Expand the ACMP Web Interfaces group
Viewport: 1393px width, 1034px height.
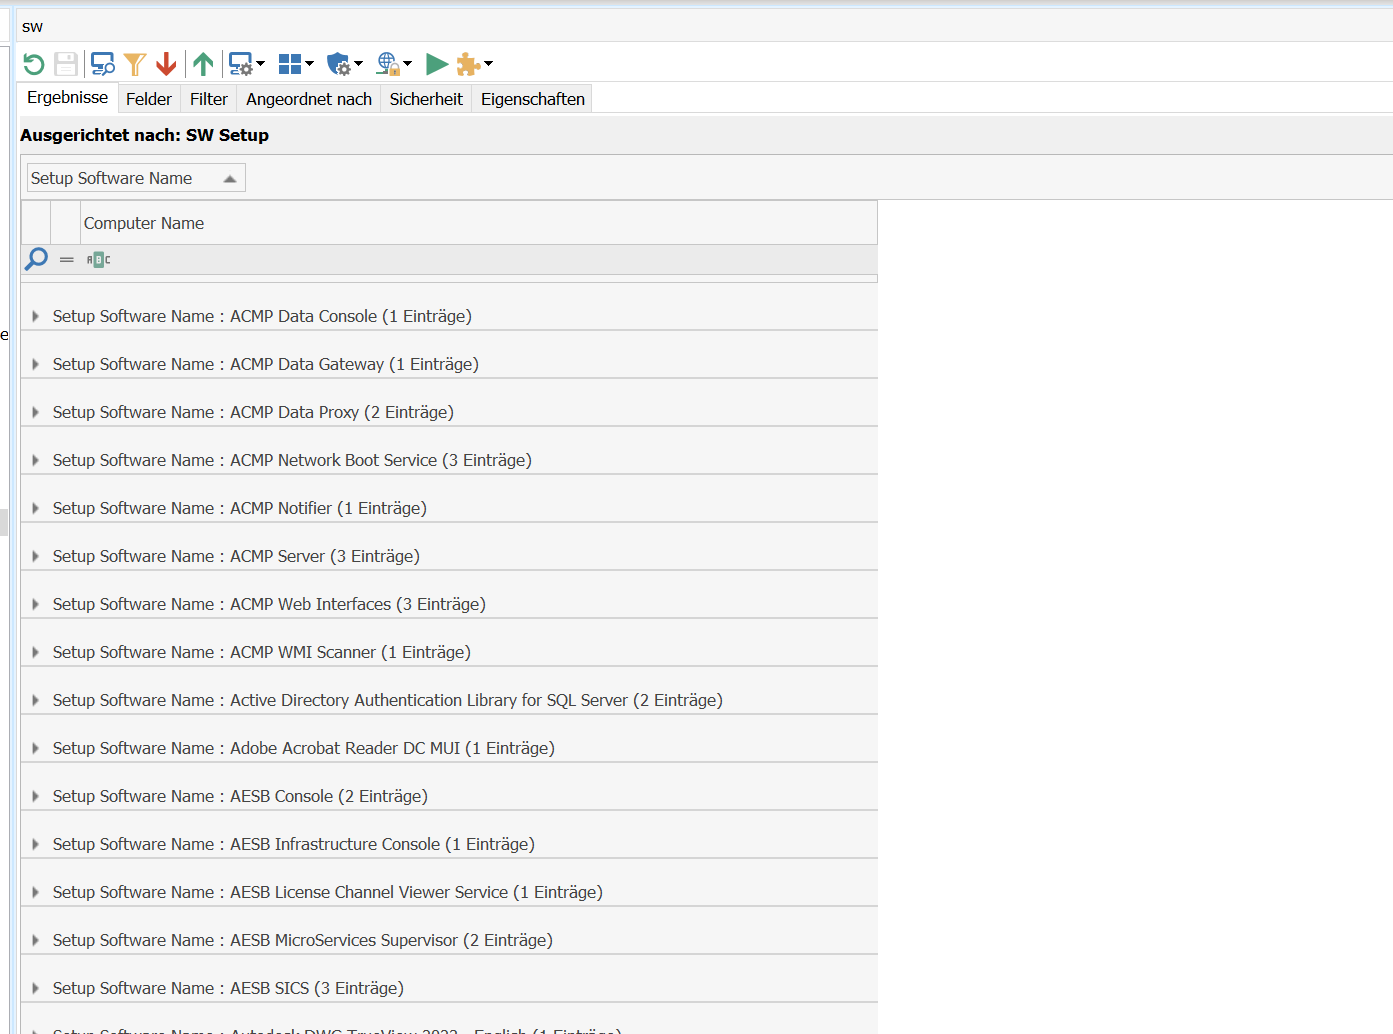35,604
